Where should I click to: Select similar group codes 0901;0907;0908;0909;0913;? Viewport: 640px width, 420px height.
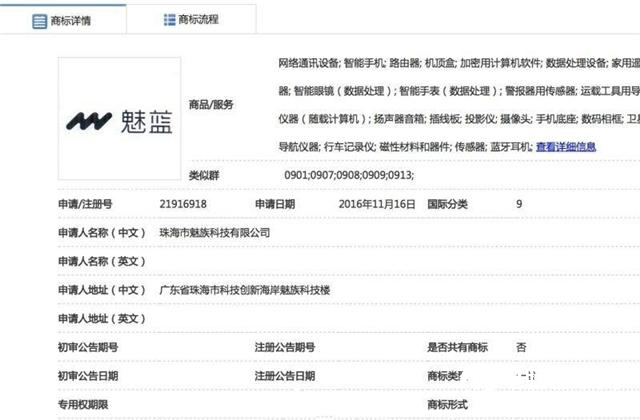coord(349,175)
